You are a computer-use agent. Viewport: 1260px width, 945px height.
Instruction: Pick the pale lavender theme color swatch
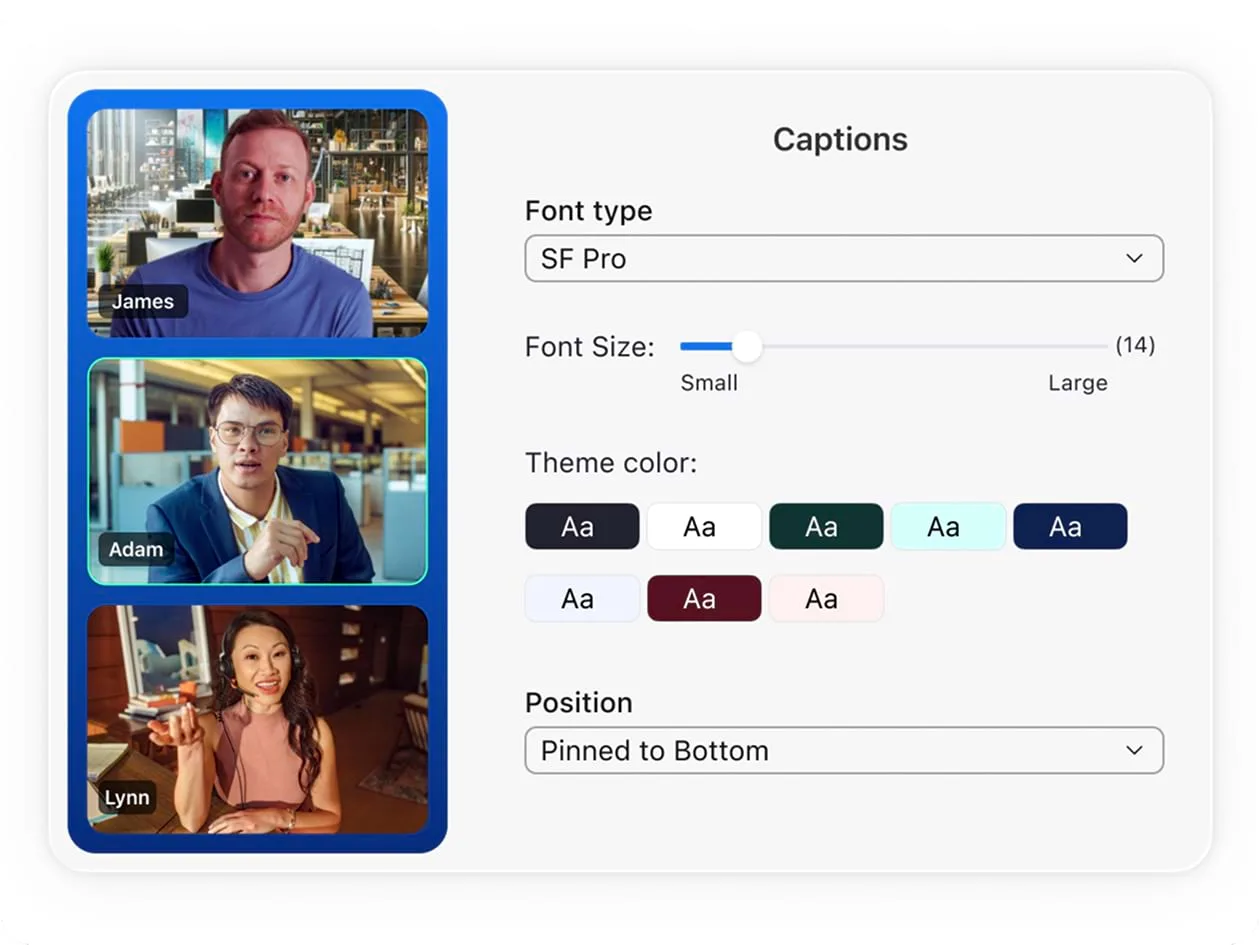coord(582,599)
